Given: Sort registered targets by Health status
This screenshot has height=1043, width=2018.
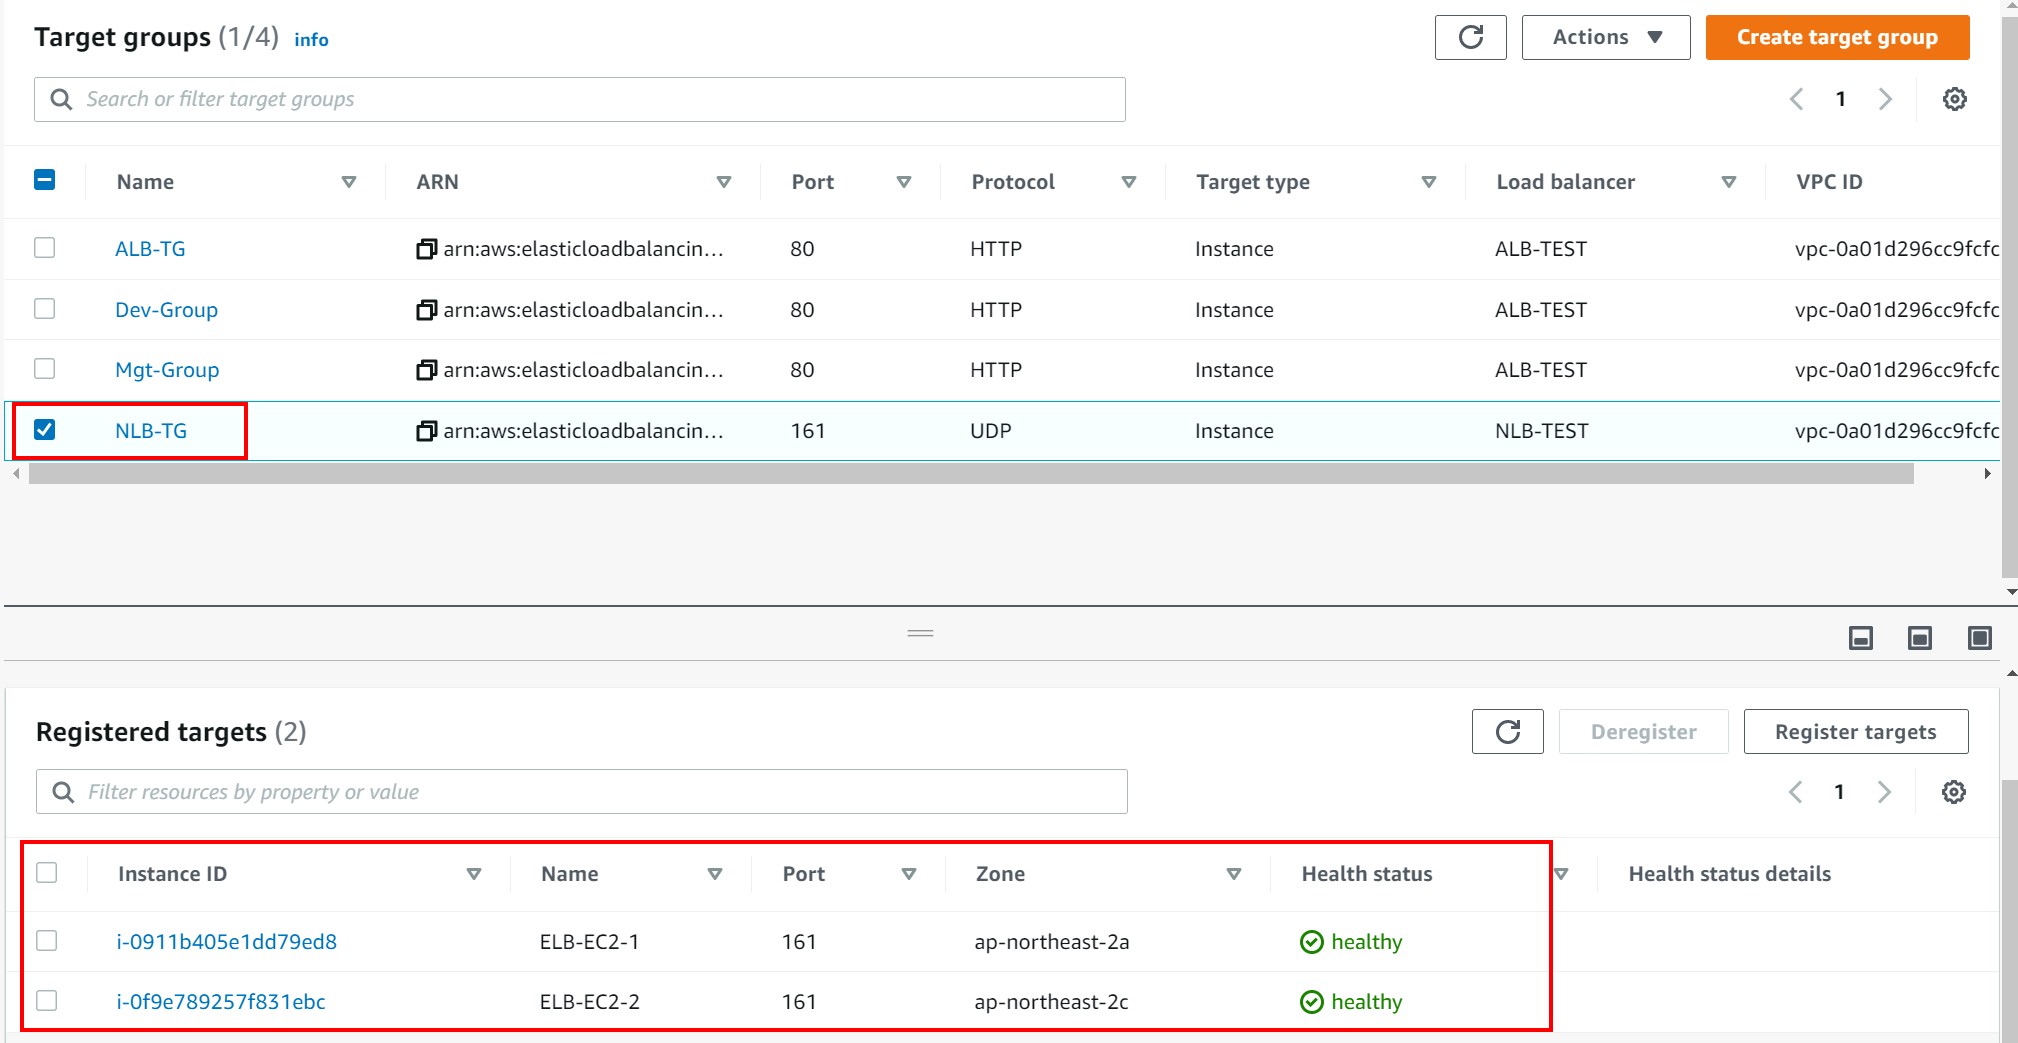Looking at the screenshot, I should (x=1561, y=874).
